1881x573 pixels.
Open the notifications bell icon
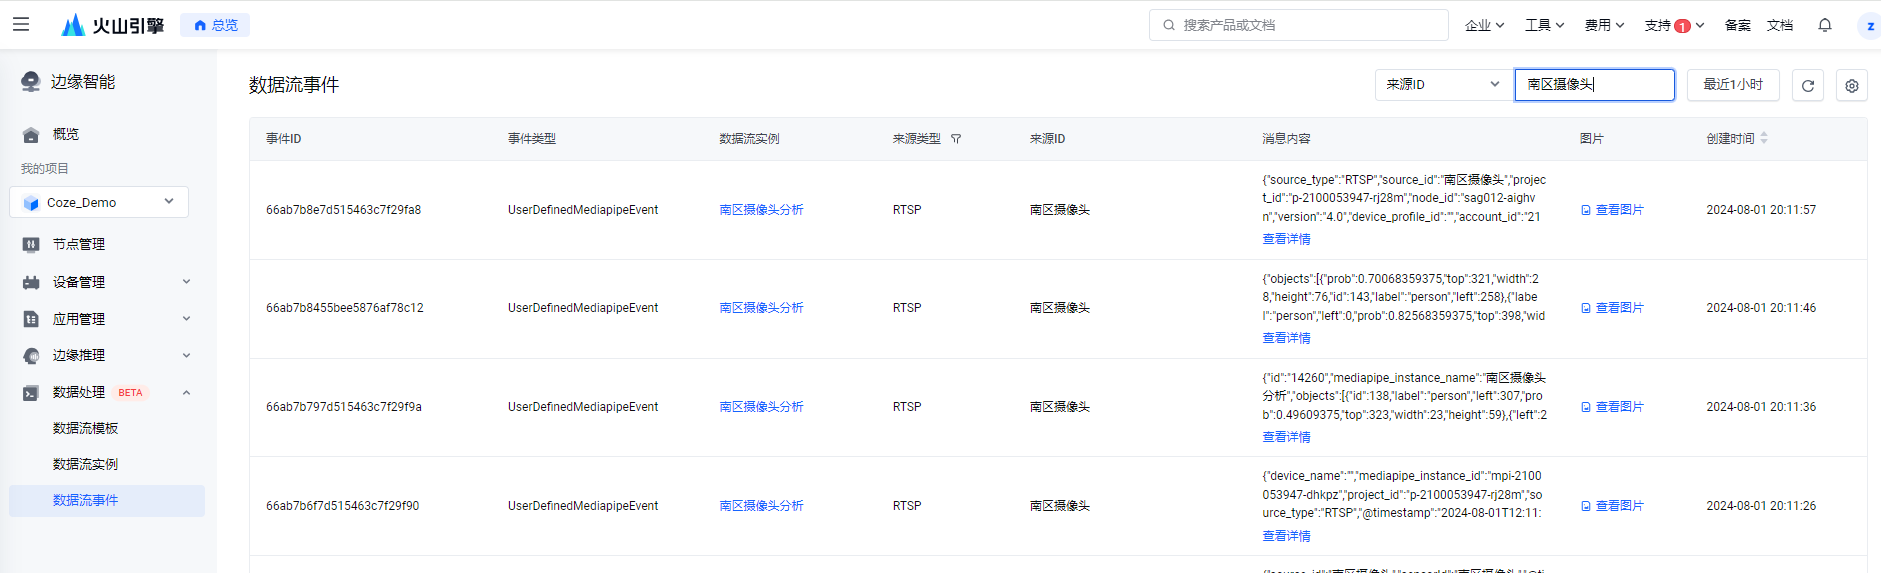pyautogui.click(x=1825, y=25)
